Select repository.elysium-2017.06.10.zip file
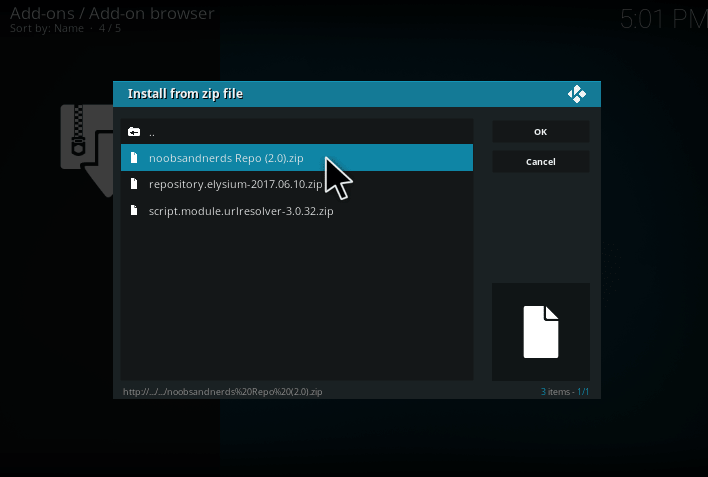 click(297, 184)
